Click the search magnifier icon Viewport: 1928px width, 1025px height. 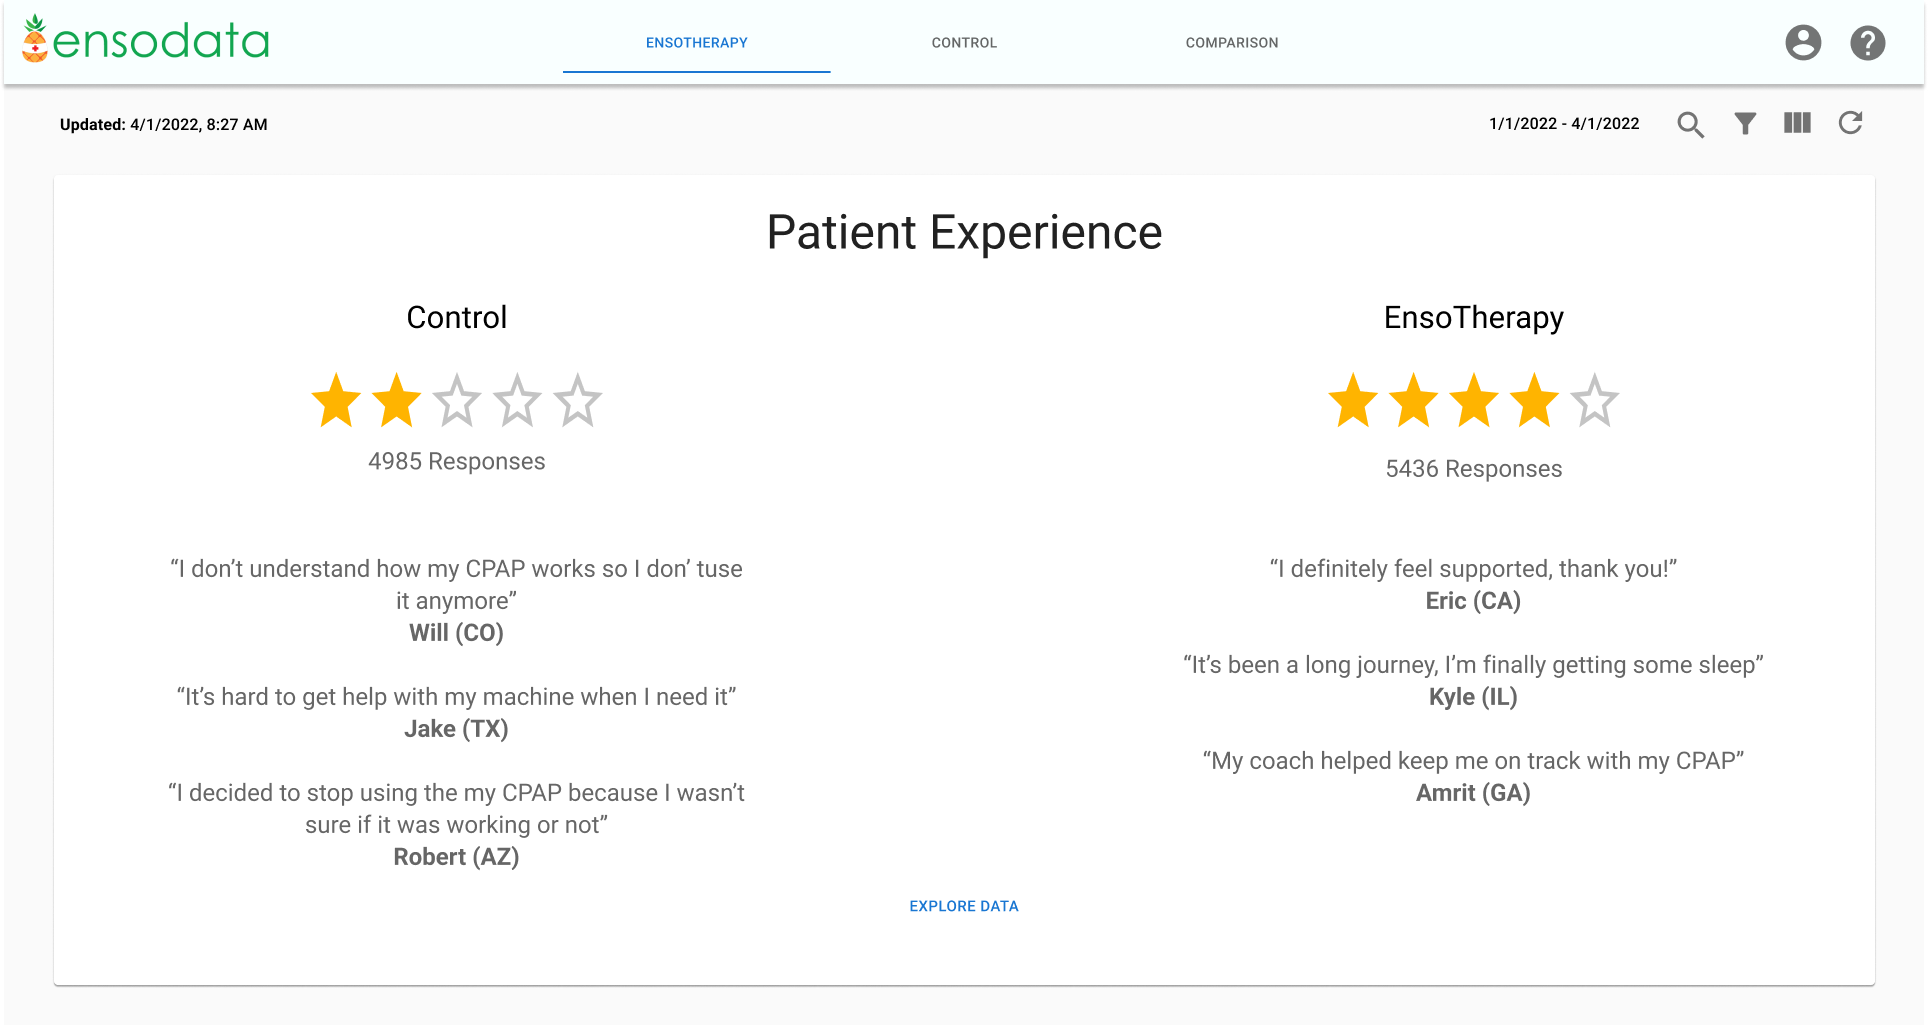click(1690, 124)
